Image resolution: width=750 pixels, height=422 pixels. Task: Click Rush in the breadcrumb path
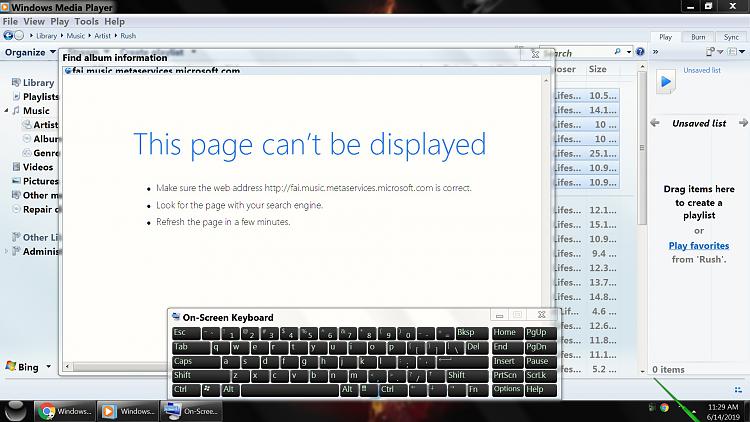(128, 35)
